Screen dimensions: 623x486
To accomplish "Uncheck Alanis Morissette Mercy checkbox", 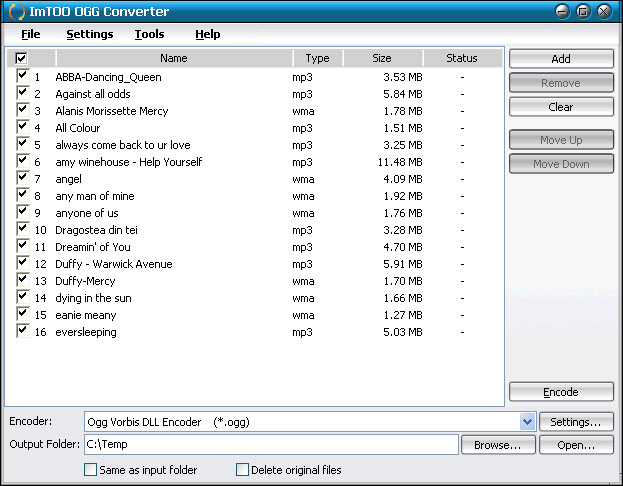I will (x=23, y=110).
